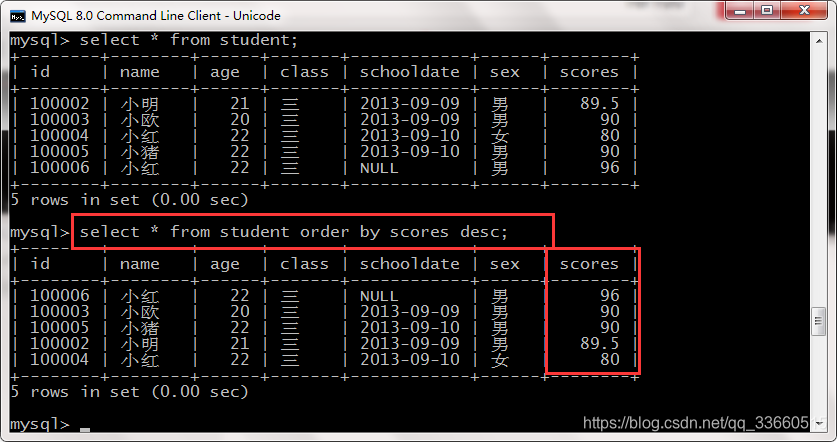Click the window title 'MySQL 8.0 Command Line Client - Unicode'

pos(155,16)
